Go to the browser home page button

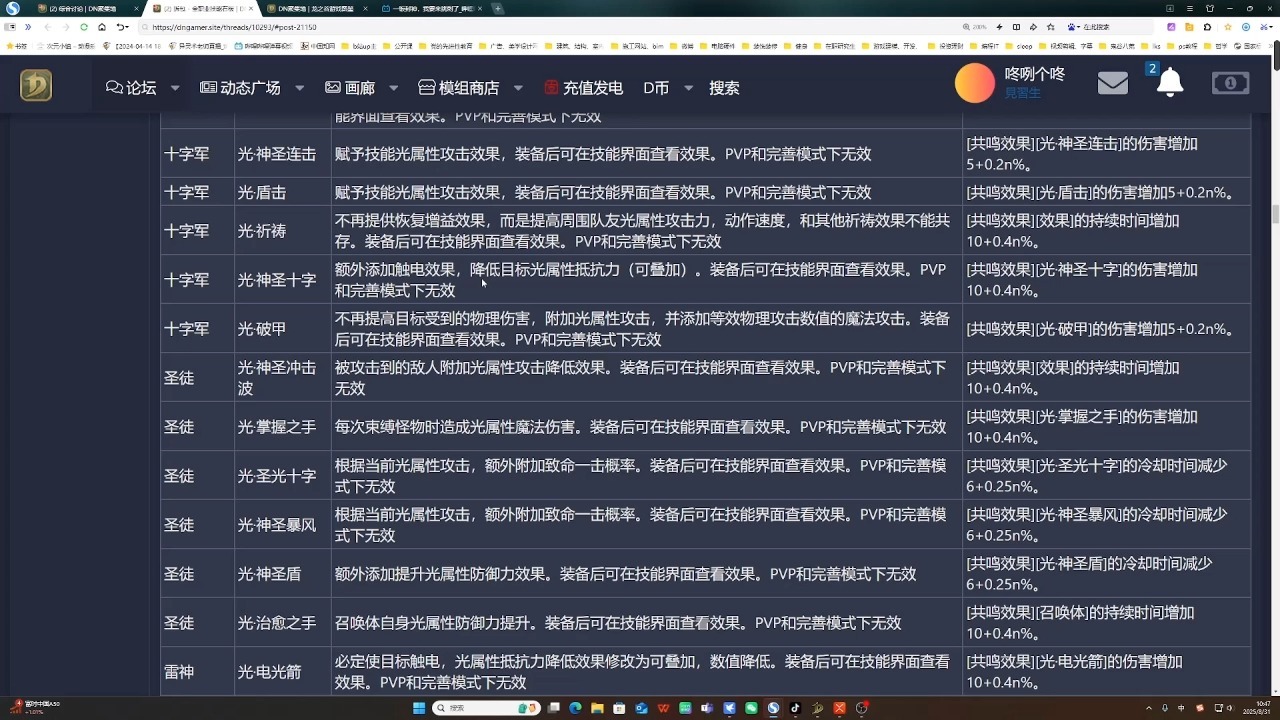point(101,27)
